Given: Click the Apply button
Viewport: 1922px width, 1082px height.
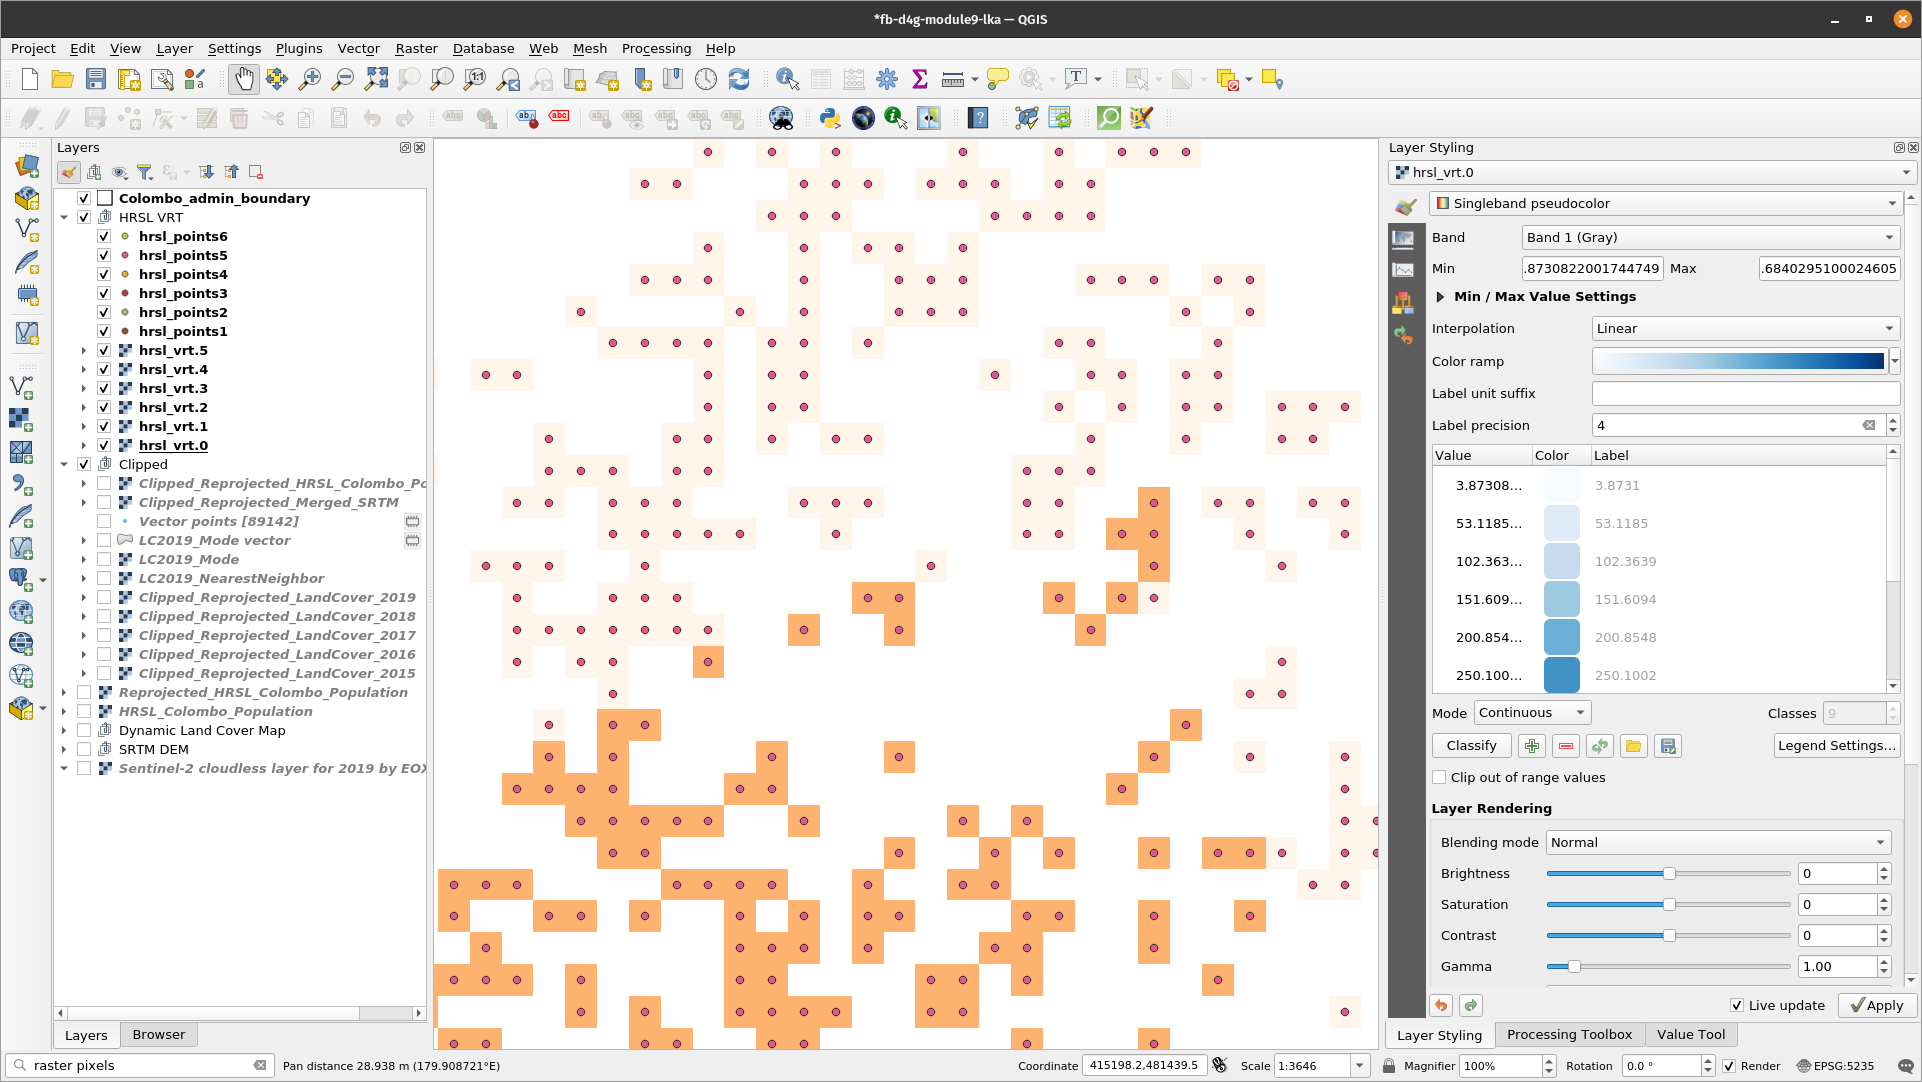Looking at the screenshot, I should (x=1877, y=1006).
